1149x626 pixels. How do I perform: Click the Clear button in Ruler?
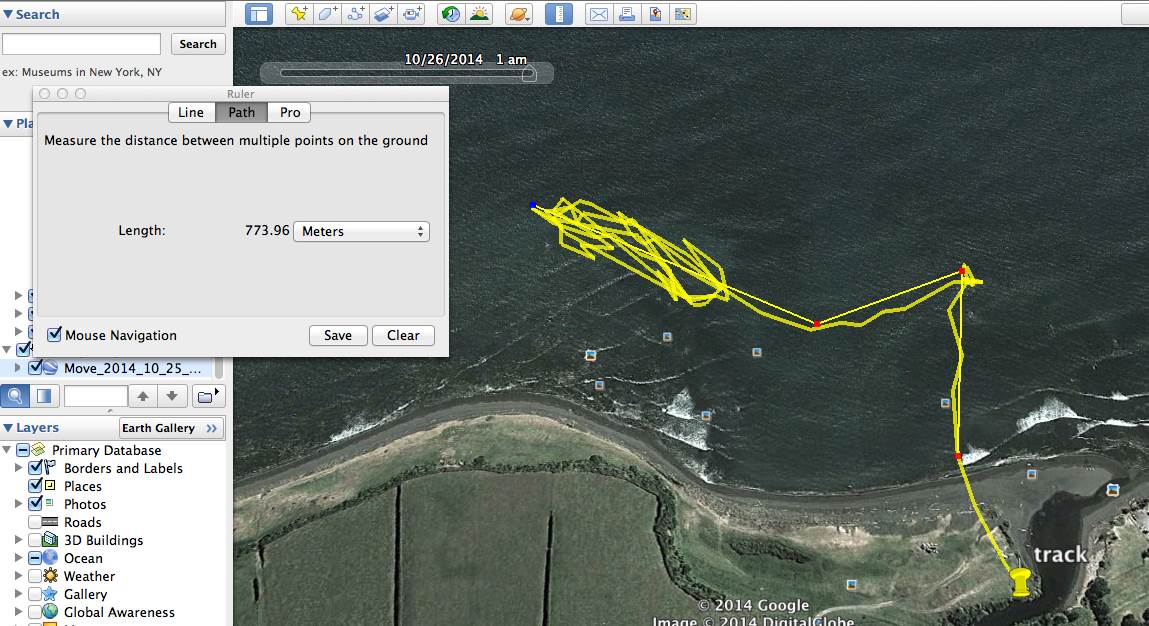click(x=403, y=335)
